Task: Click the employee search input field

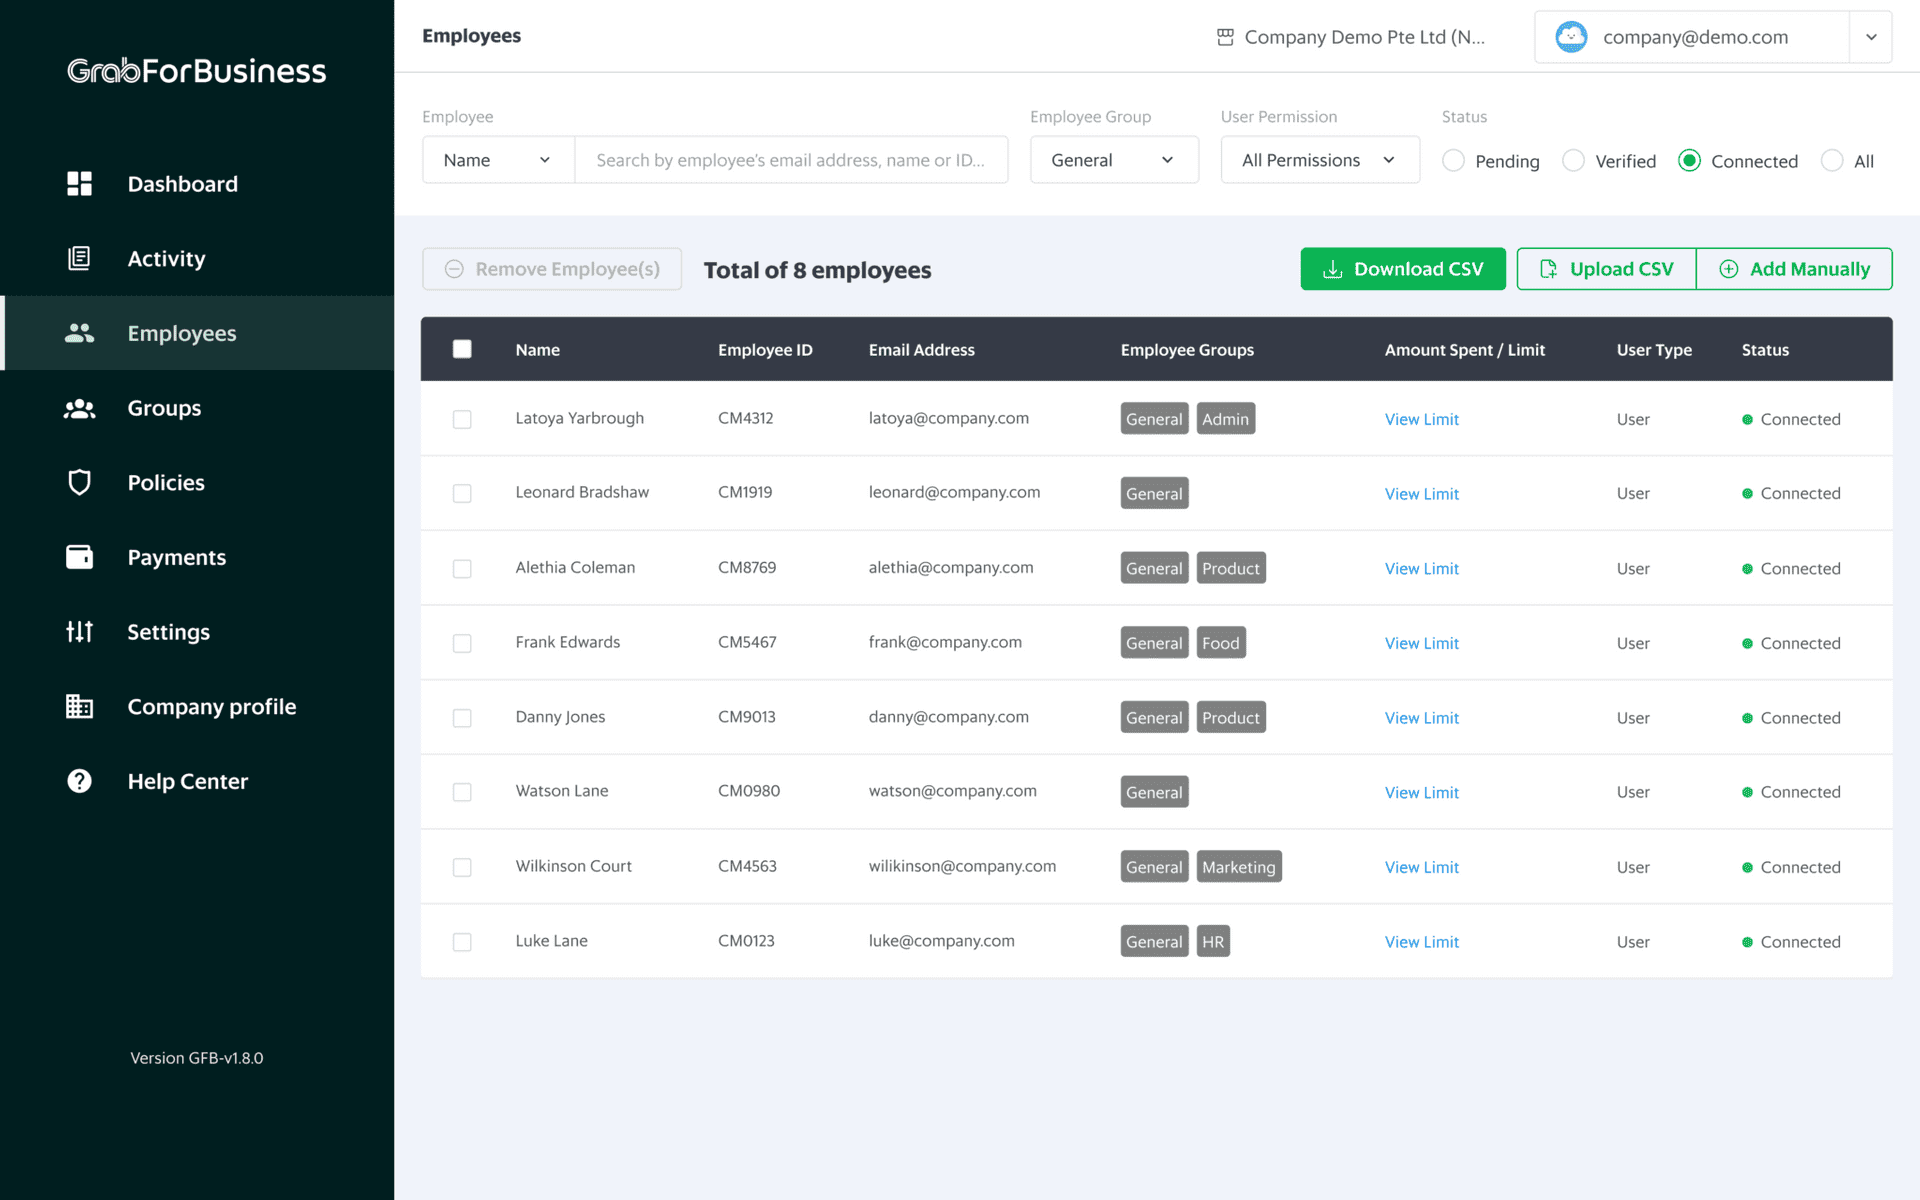Action: [791, 159]
